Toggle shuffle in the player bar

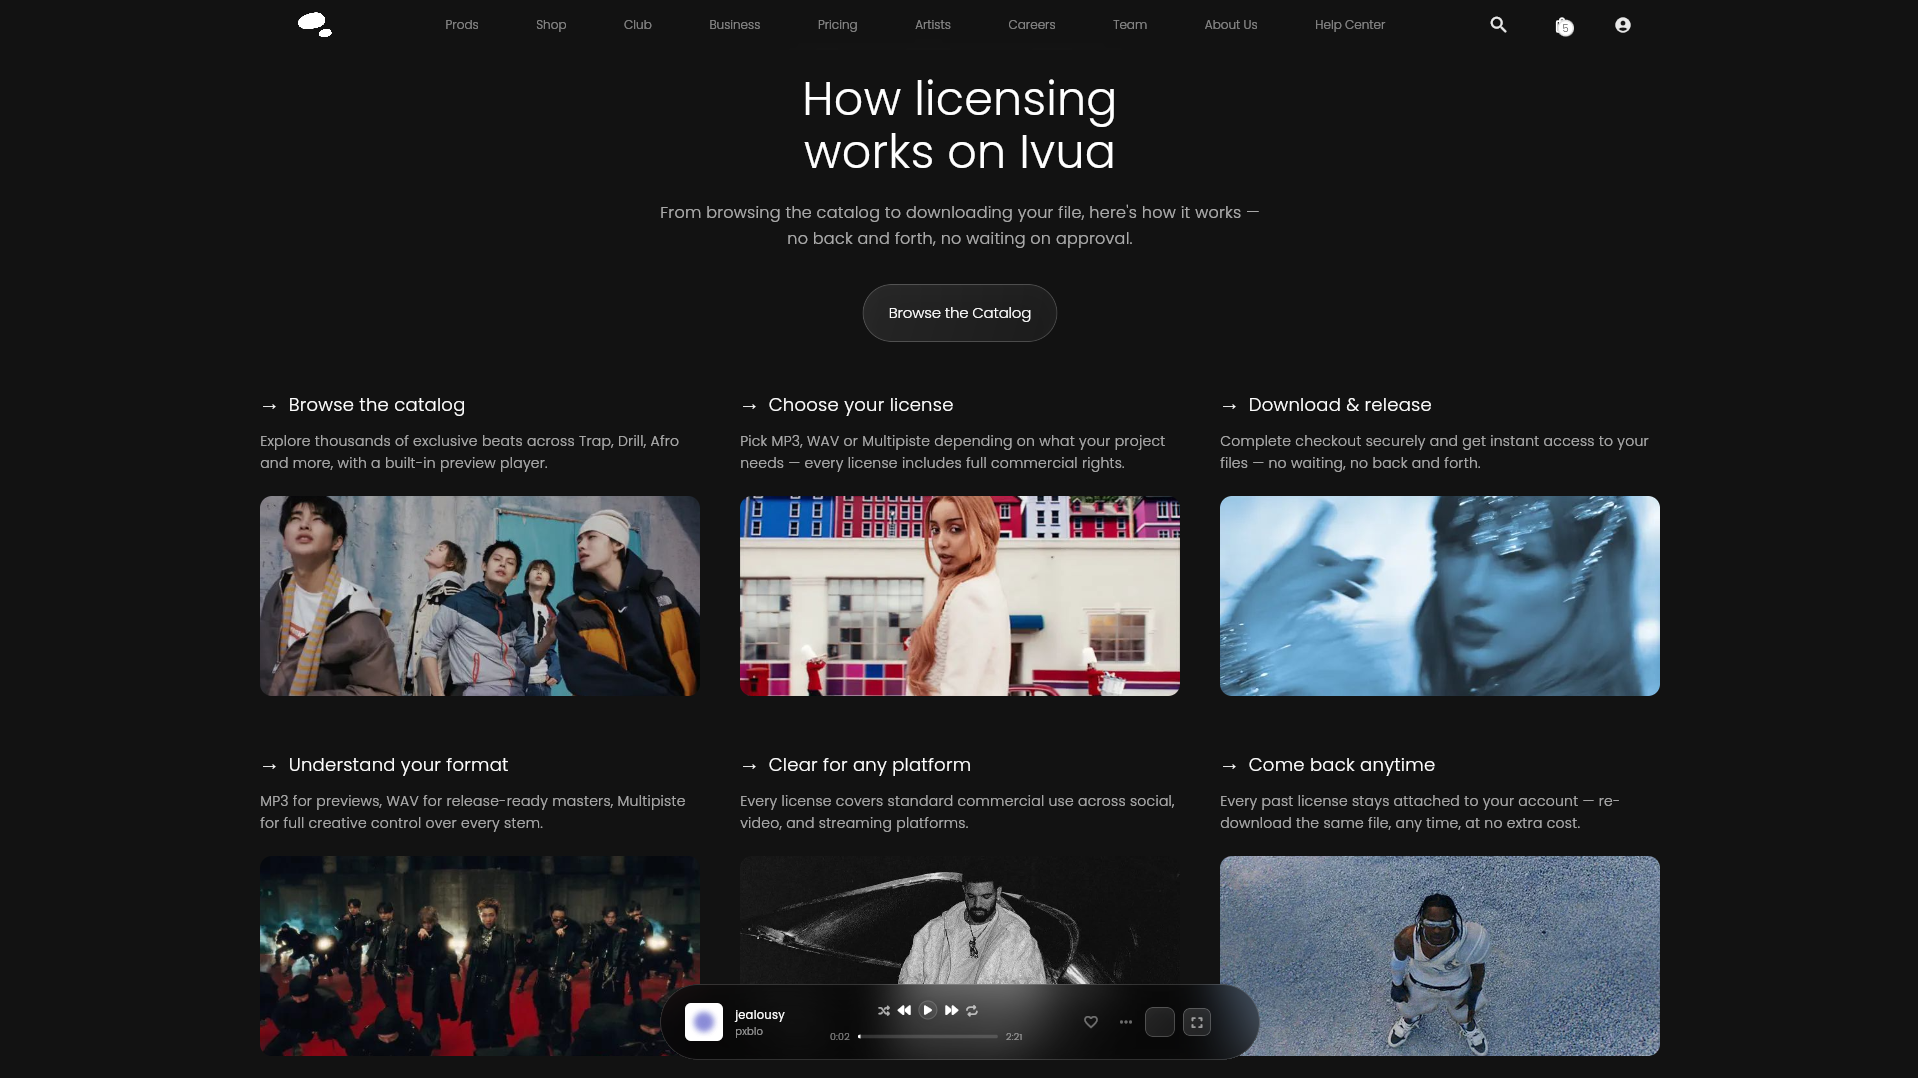click(x=884, y=1011)
